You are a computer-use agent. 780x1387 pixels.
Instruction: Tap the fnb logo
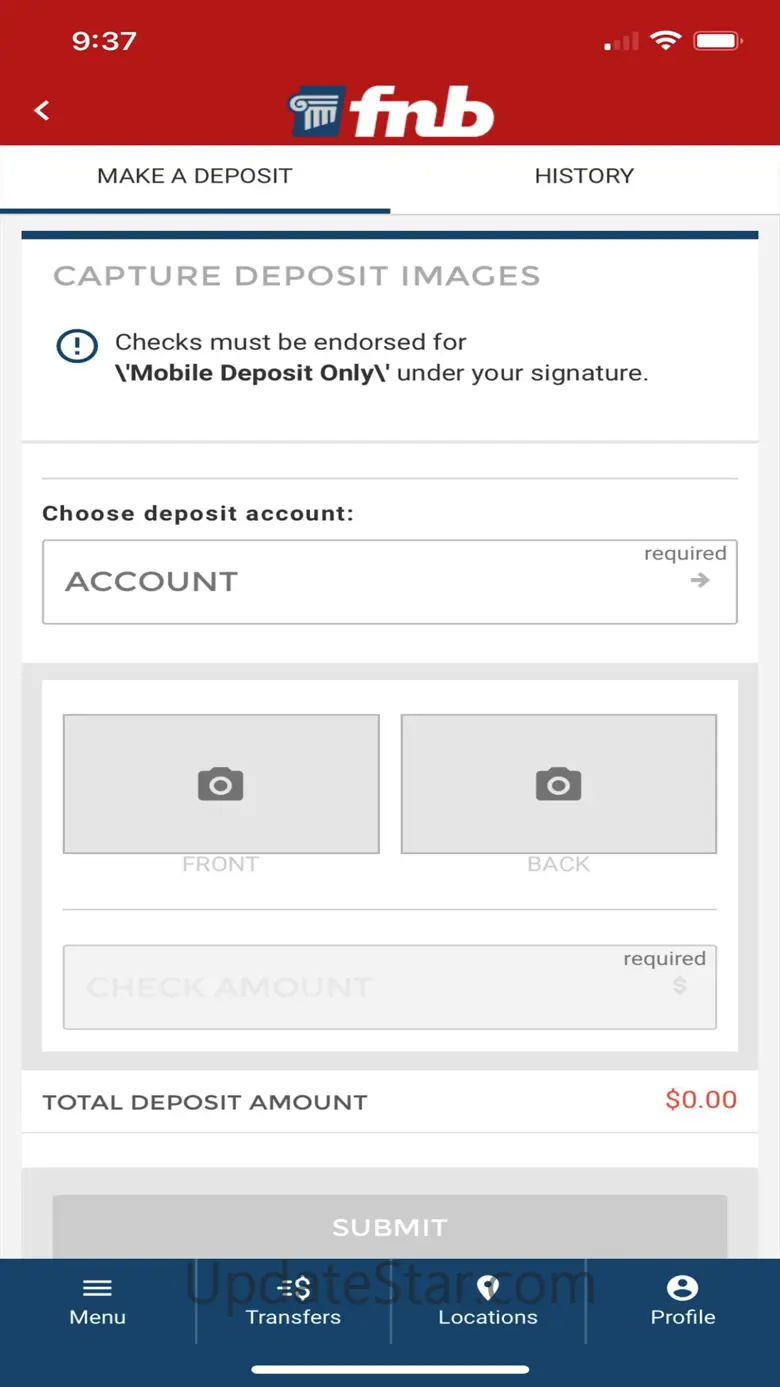click(x=391, y=111)
